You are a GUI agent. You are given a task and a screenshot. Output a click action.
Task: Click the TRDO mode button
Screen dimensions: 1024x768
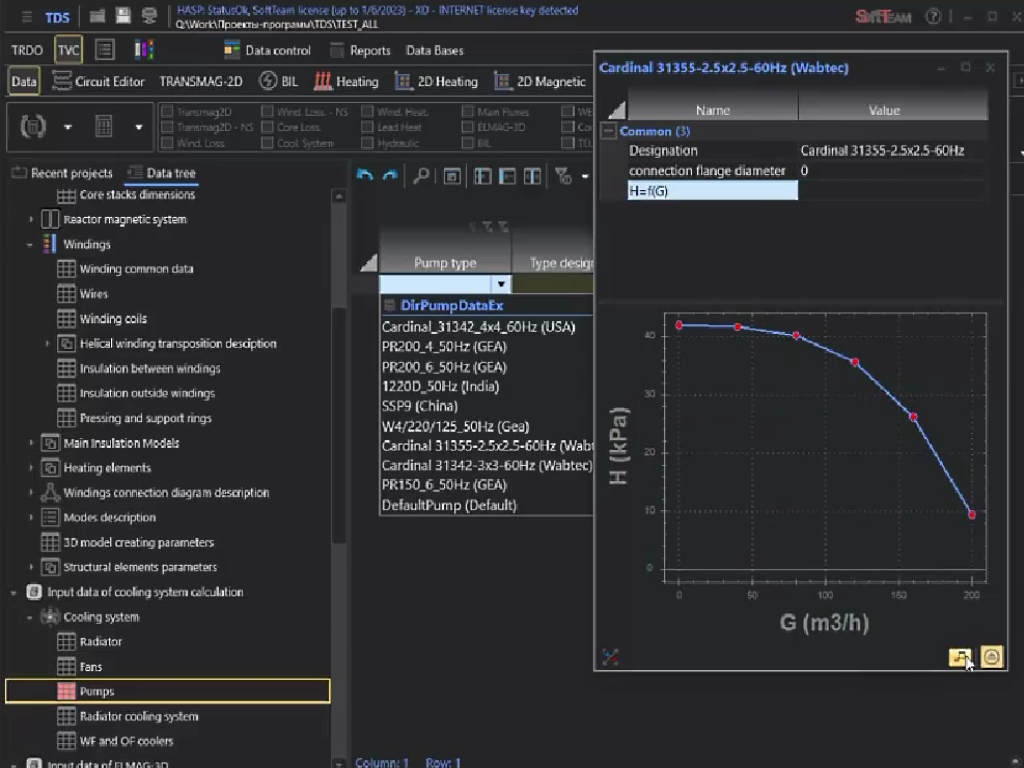pyautogui.click(x=27, y=50)
